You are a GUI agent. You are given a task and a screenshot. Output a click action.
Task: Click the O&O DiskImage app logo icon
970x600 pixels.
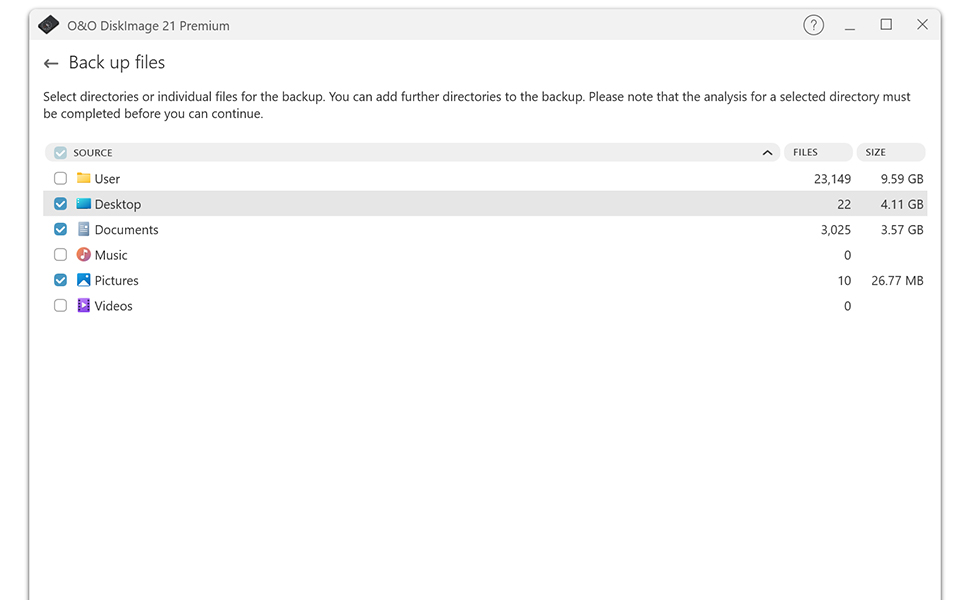pos(49,25)
